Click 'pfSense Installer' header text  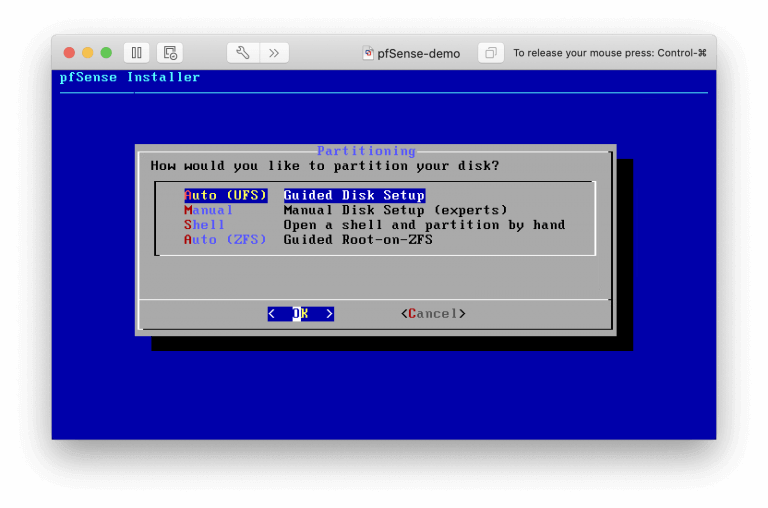pos(130,77)
